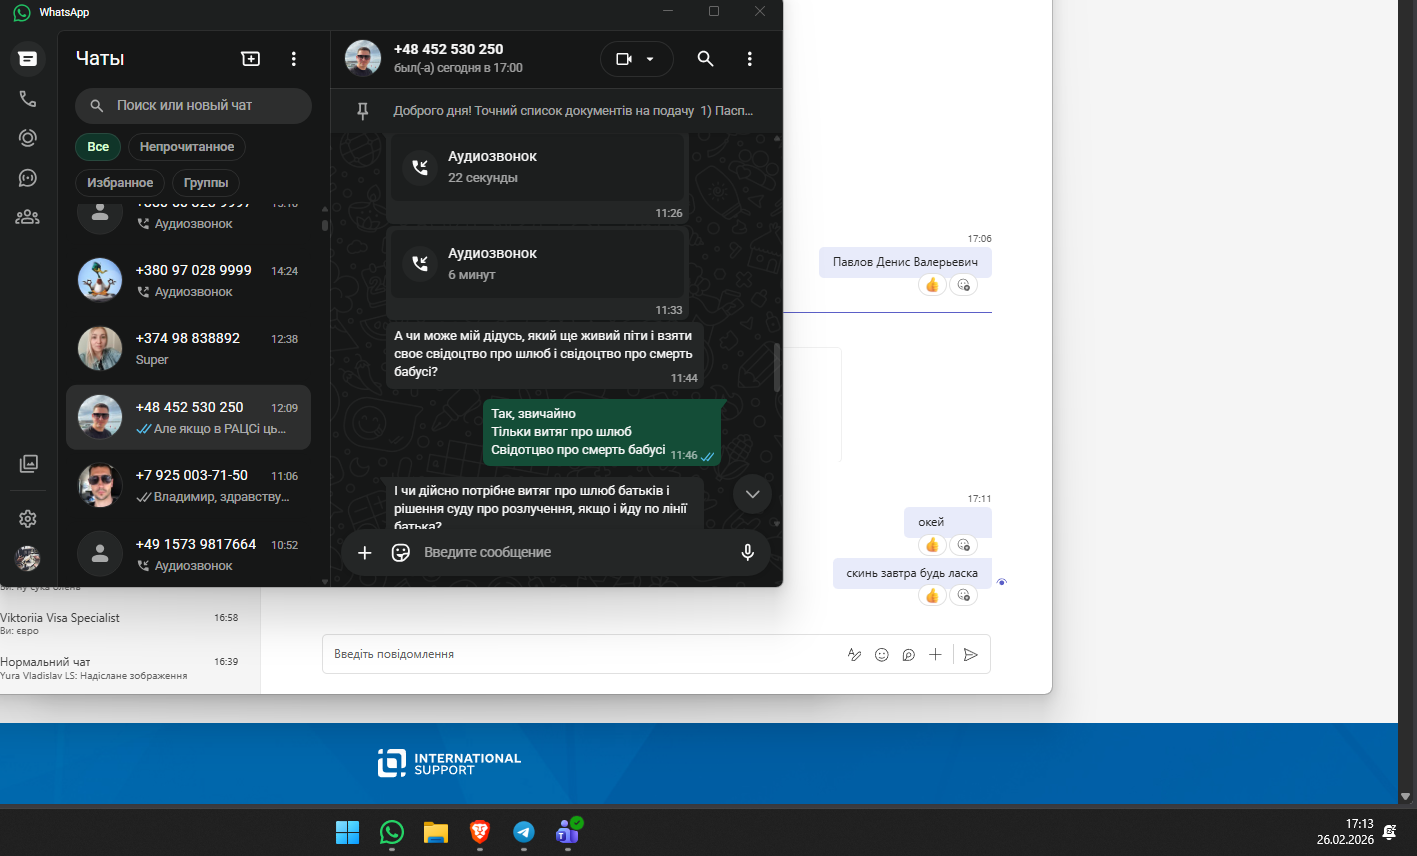
Task: Click the Teams scroll-down arrow at window edge
Action: pos(1405,797)
